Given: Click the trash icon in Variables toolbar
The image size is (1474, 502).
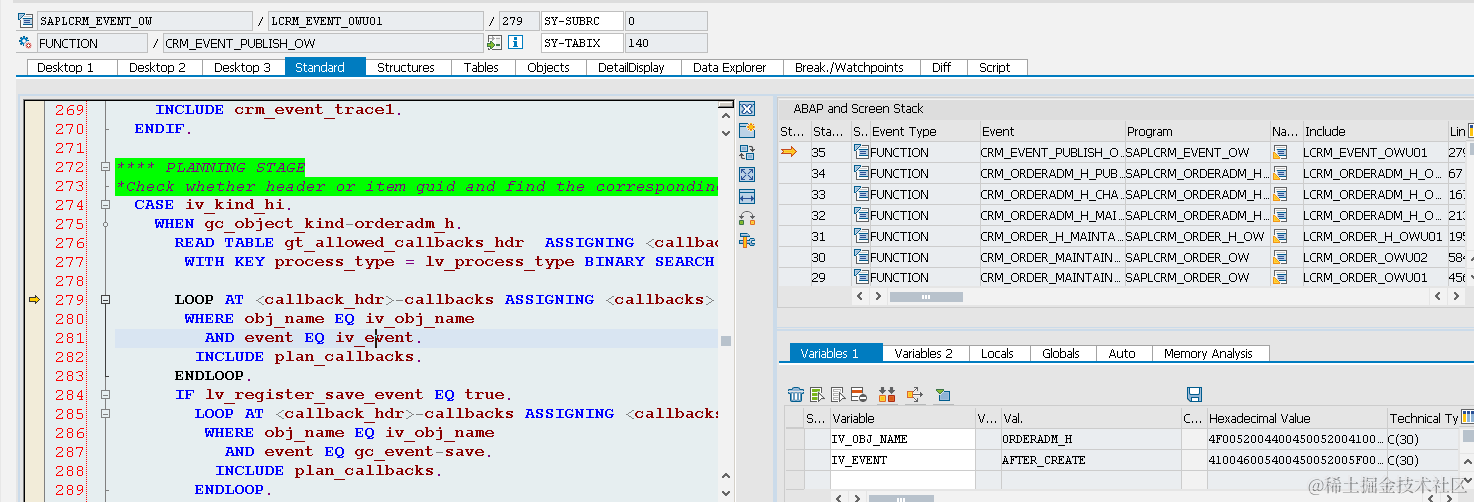Looking at the screenshot, I should point(796,394).
